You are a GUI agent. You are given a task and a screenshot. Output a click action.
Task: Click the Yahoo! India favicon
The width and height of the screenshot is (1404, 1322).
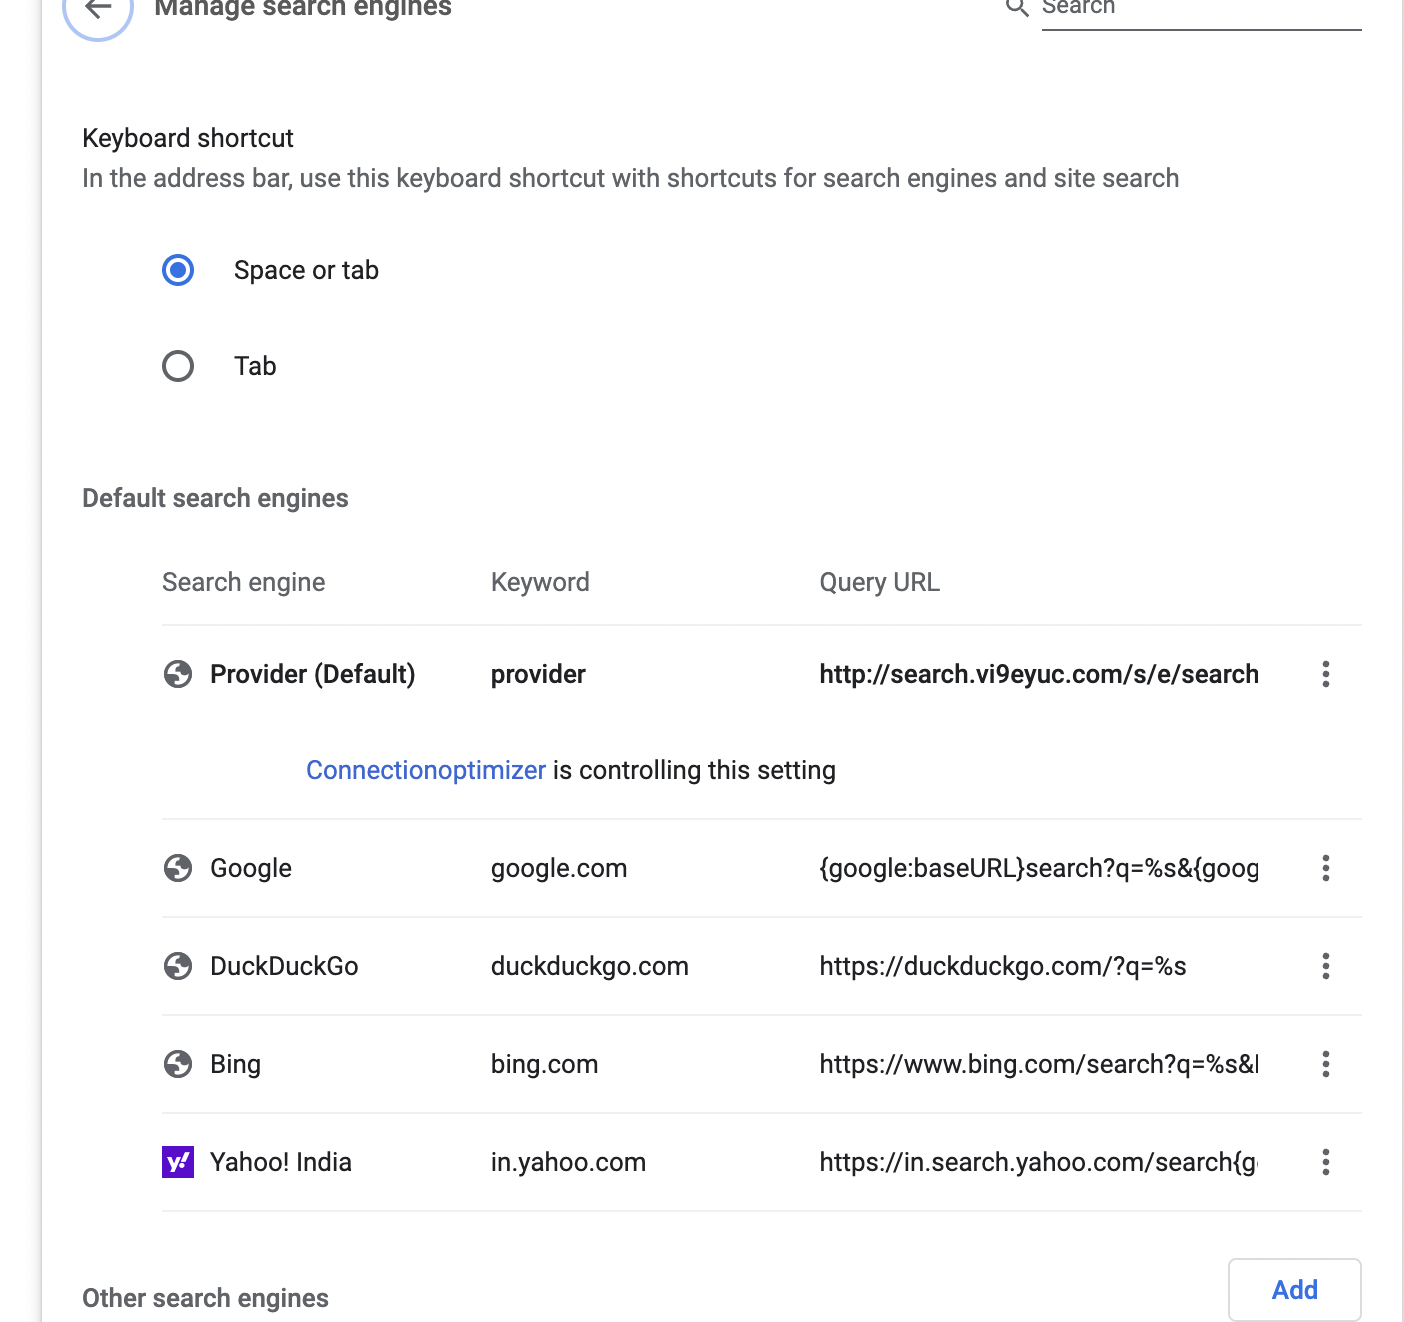[x=178, y=1162]
